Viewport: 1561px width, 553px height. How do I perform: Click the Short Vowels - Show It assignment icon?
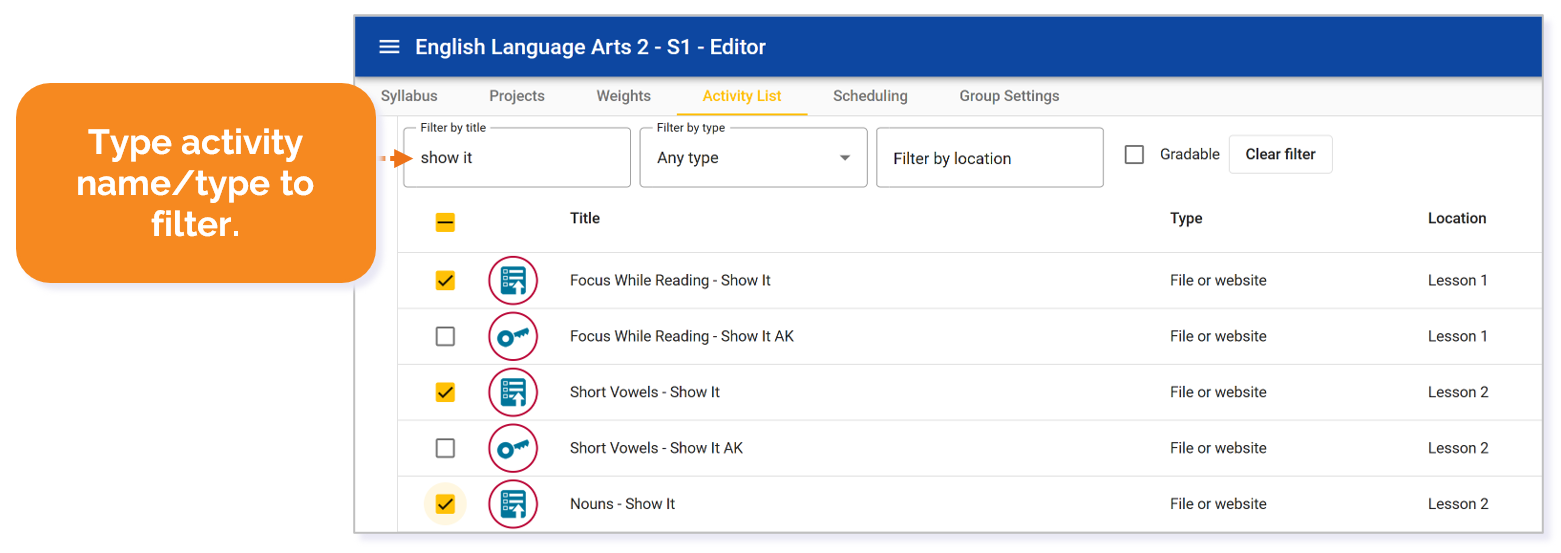pos(513,393)
